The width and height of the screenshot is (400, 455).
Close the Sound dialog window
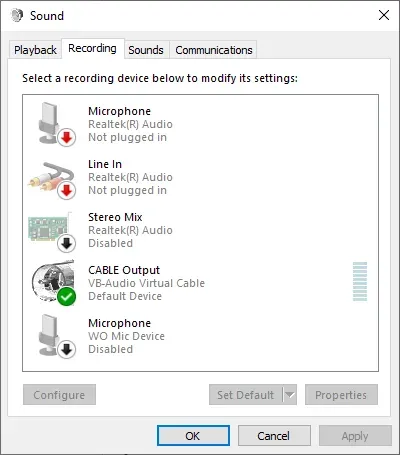384,15
